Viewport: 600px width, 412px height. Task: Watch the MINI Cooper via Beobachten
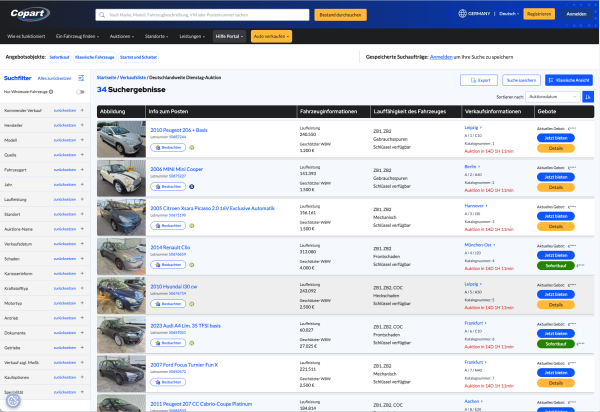168,187
